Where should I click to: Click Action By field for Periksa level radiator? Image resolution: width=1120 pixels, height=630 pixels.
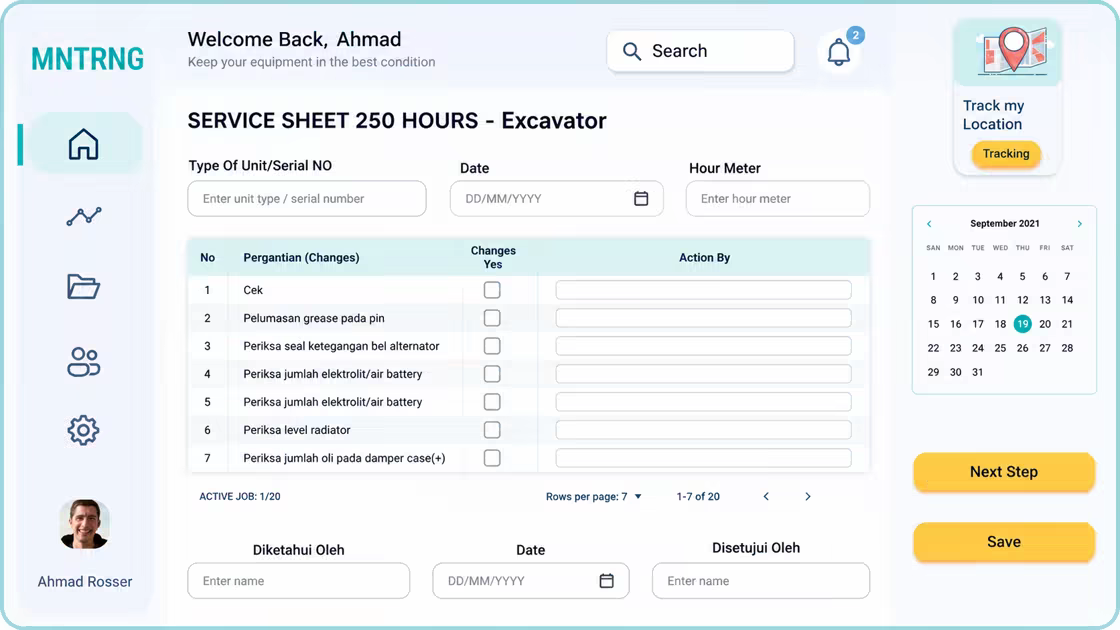click(x=704, y=430)
